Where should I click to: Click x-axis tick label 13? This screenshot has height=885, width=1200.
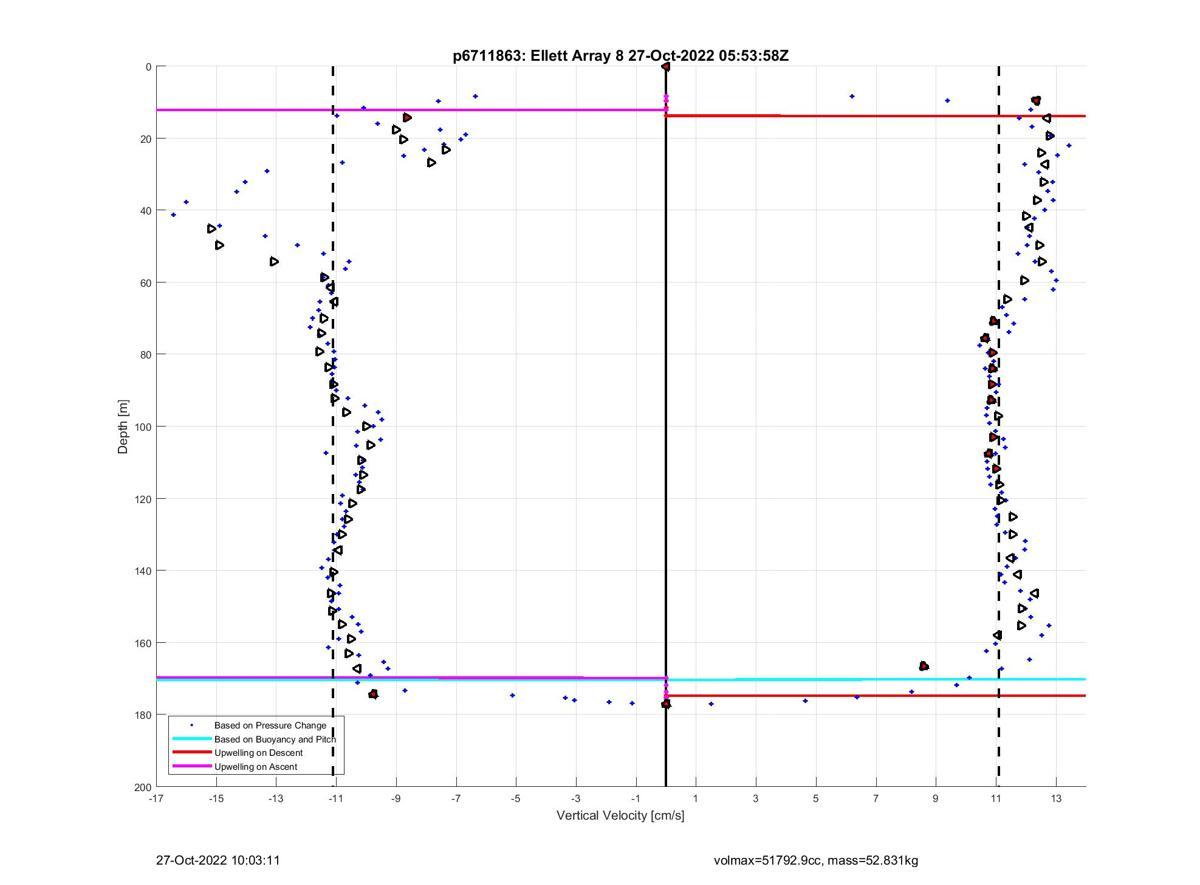[x=1056, y=797]
